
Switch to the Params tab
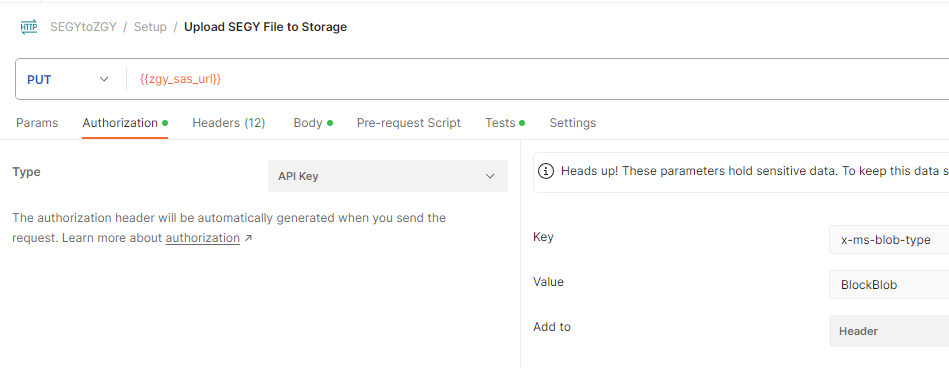tap(37, 123)
